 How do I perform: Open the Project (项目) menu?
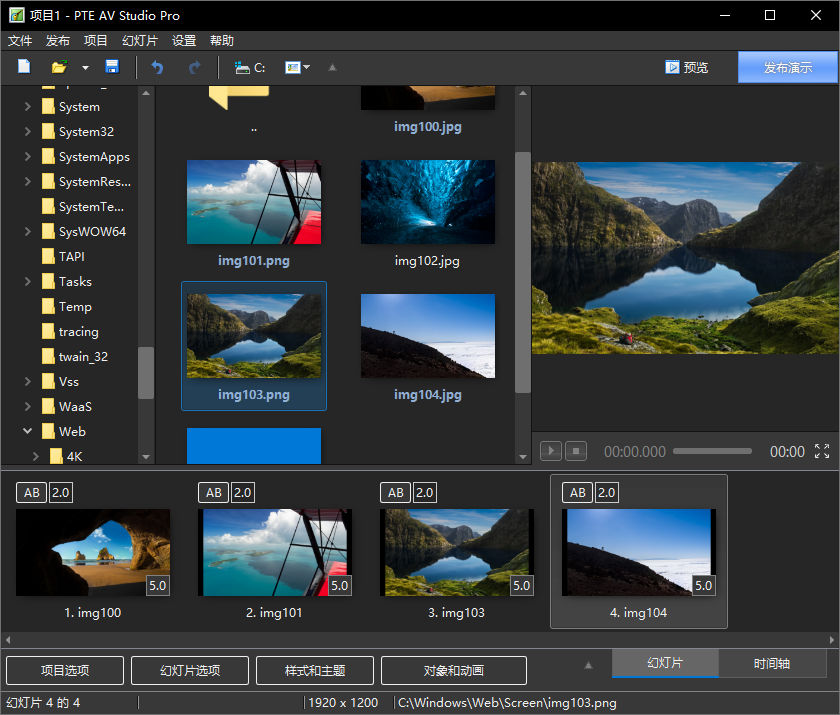click(x=95, y=41)
